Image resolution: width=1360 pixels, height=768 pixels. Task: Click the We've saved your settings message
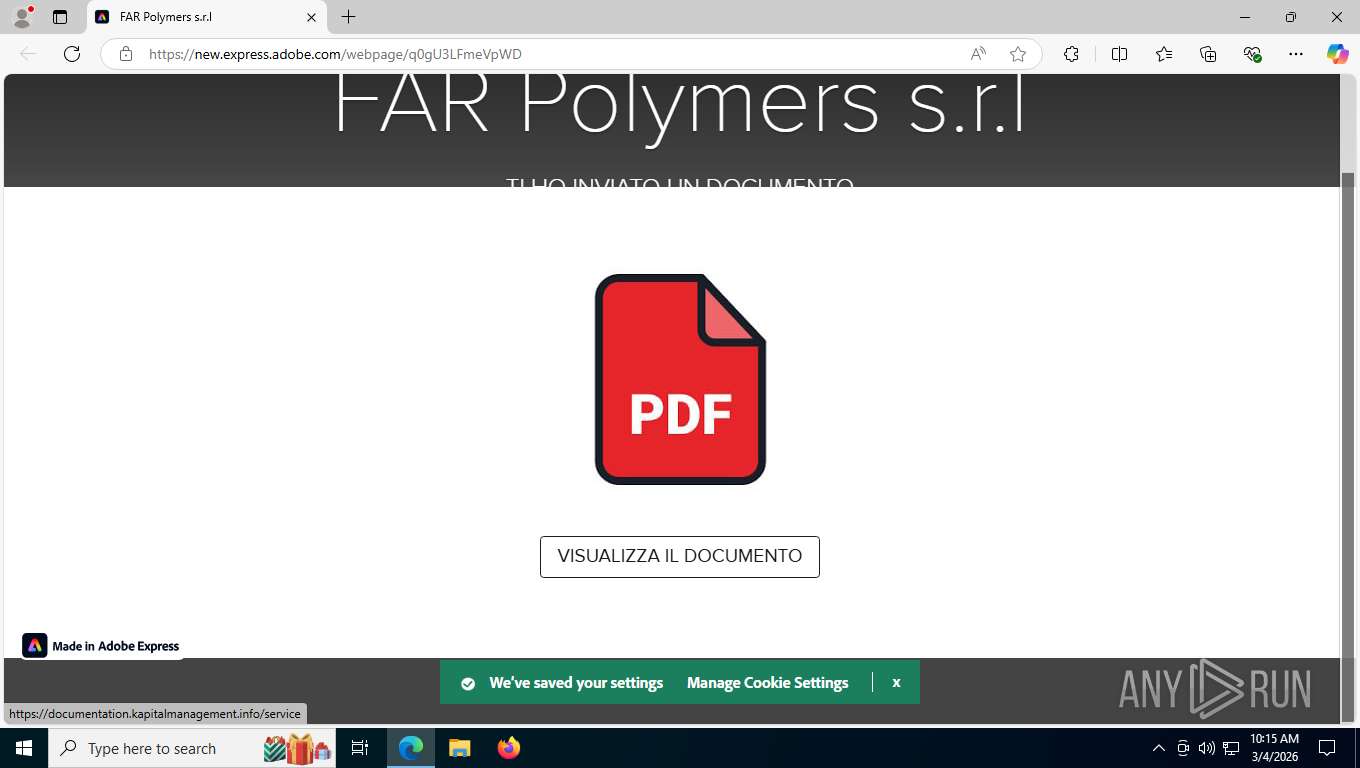576,683
